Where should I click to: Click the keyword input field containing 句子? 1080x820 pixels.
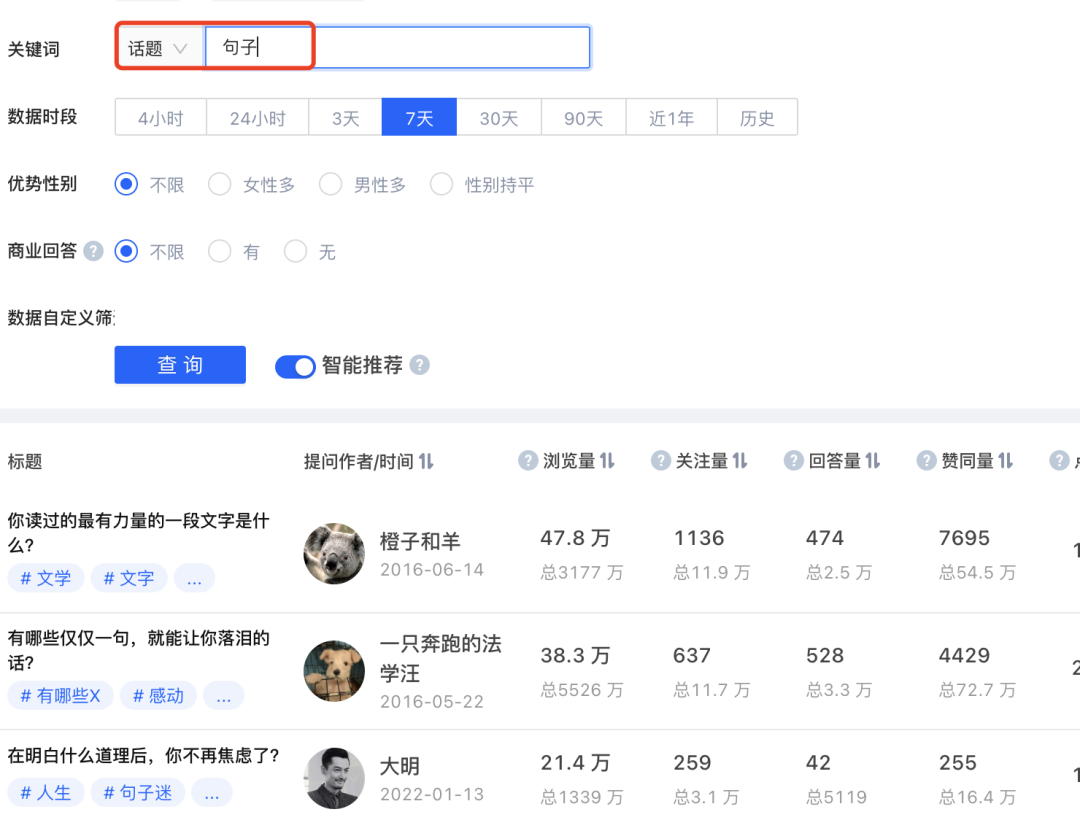pos(397,48)
